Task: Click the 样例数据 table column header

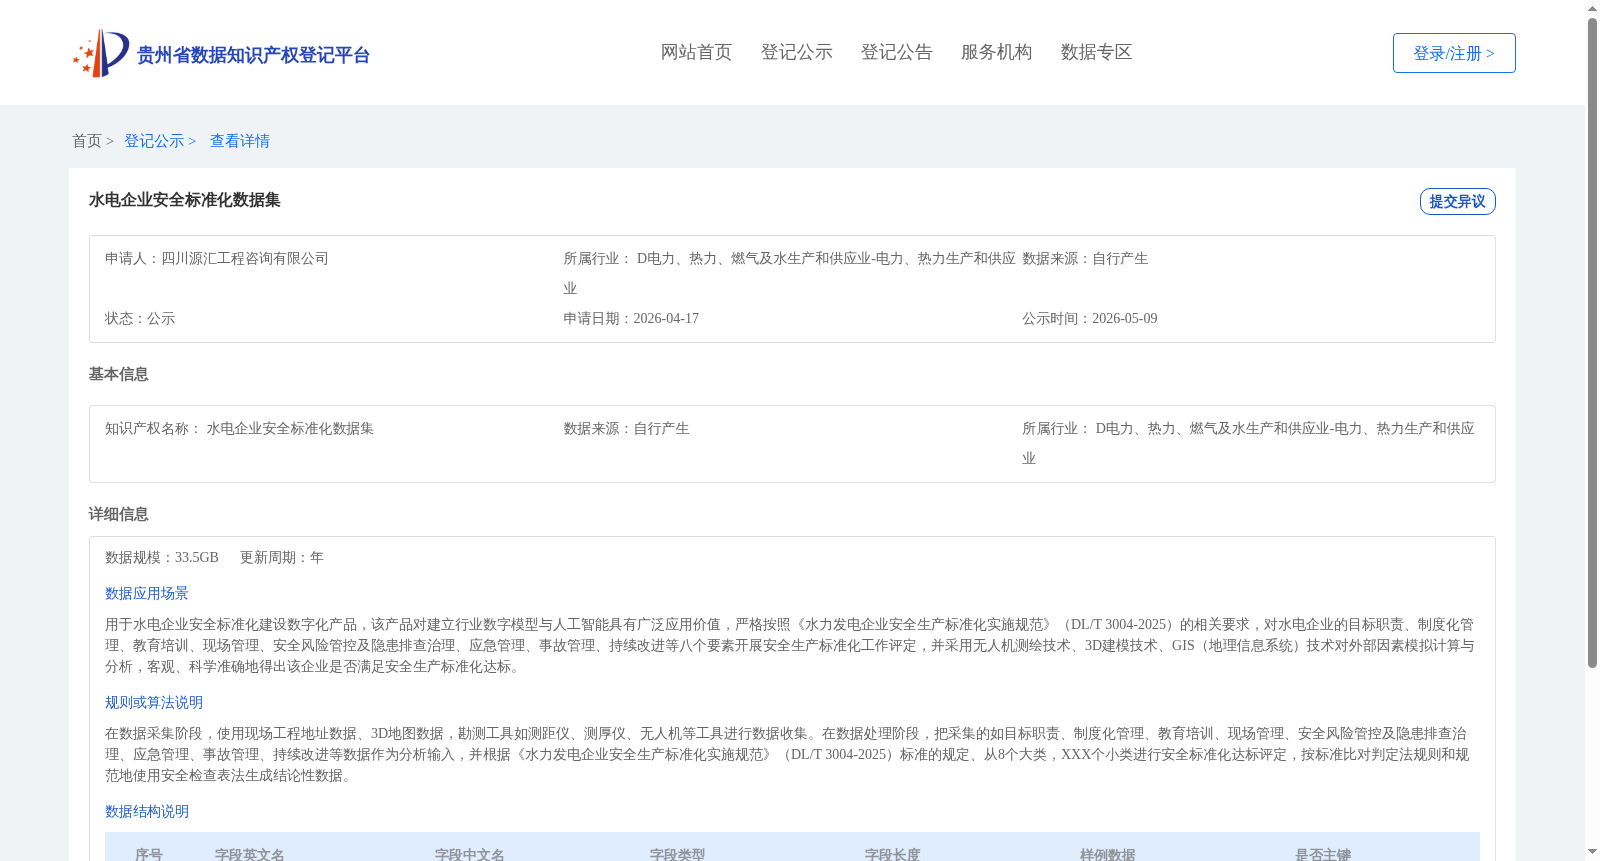Action: point(1108,854)
